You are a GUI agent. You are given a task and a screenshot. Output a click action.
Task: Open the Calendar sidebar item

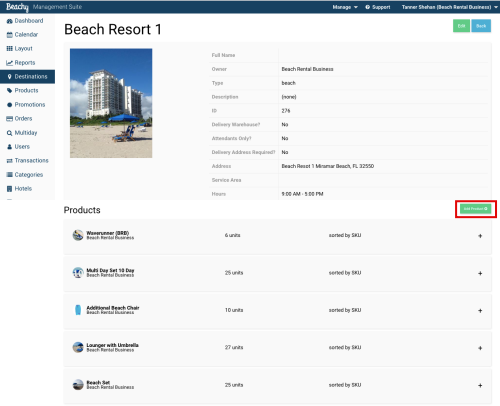click(27, 35)
